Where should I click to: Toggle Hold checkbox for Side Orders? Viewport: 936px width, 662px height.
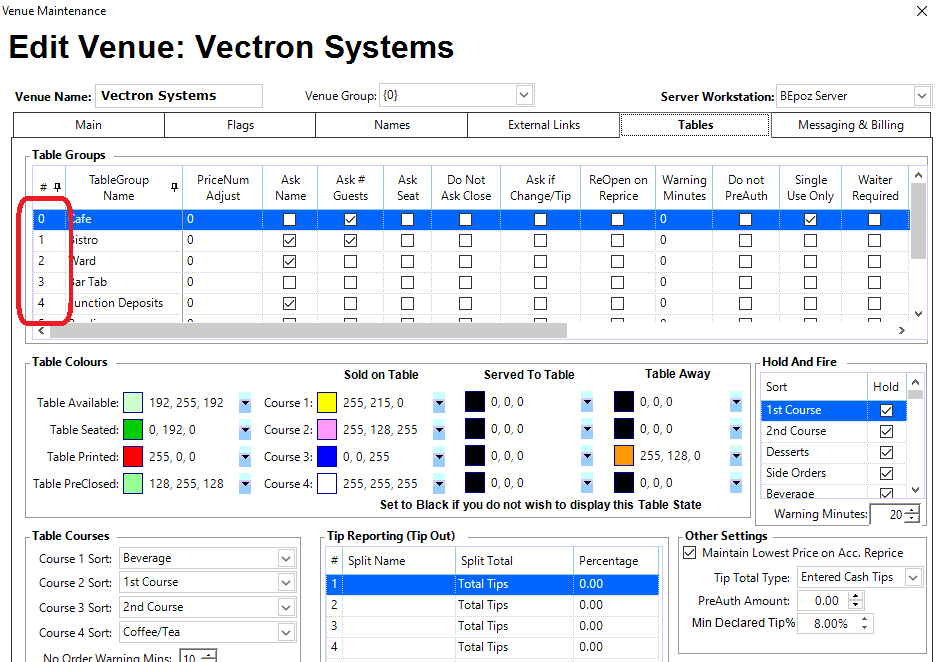[x=886, y=473]
